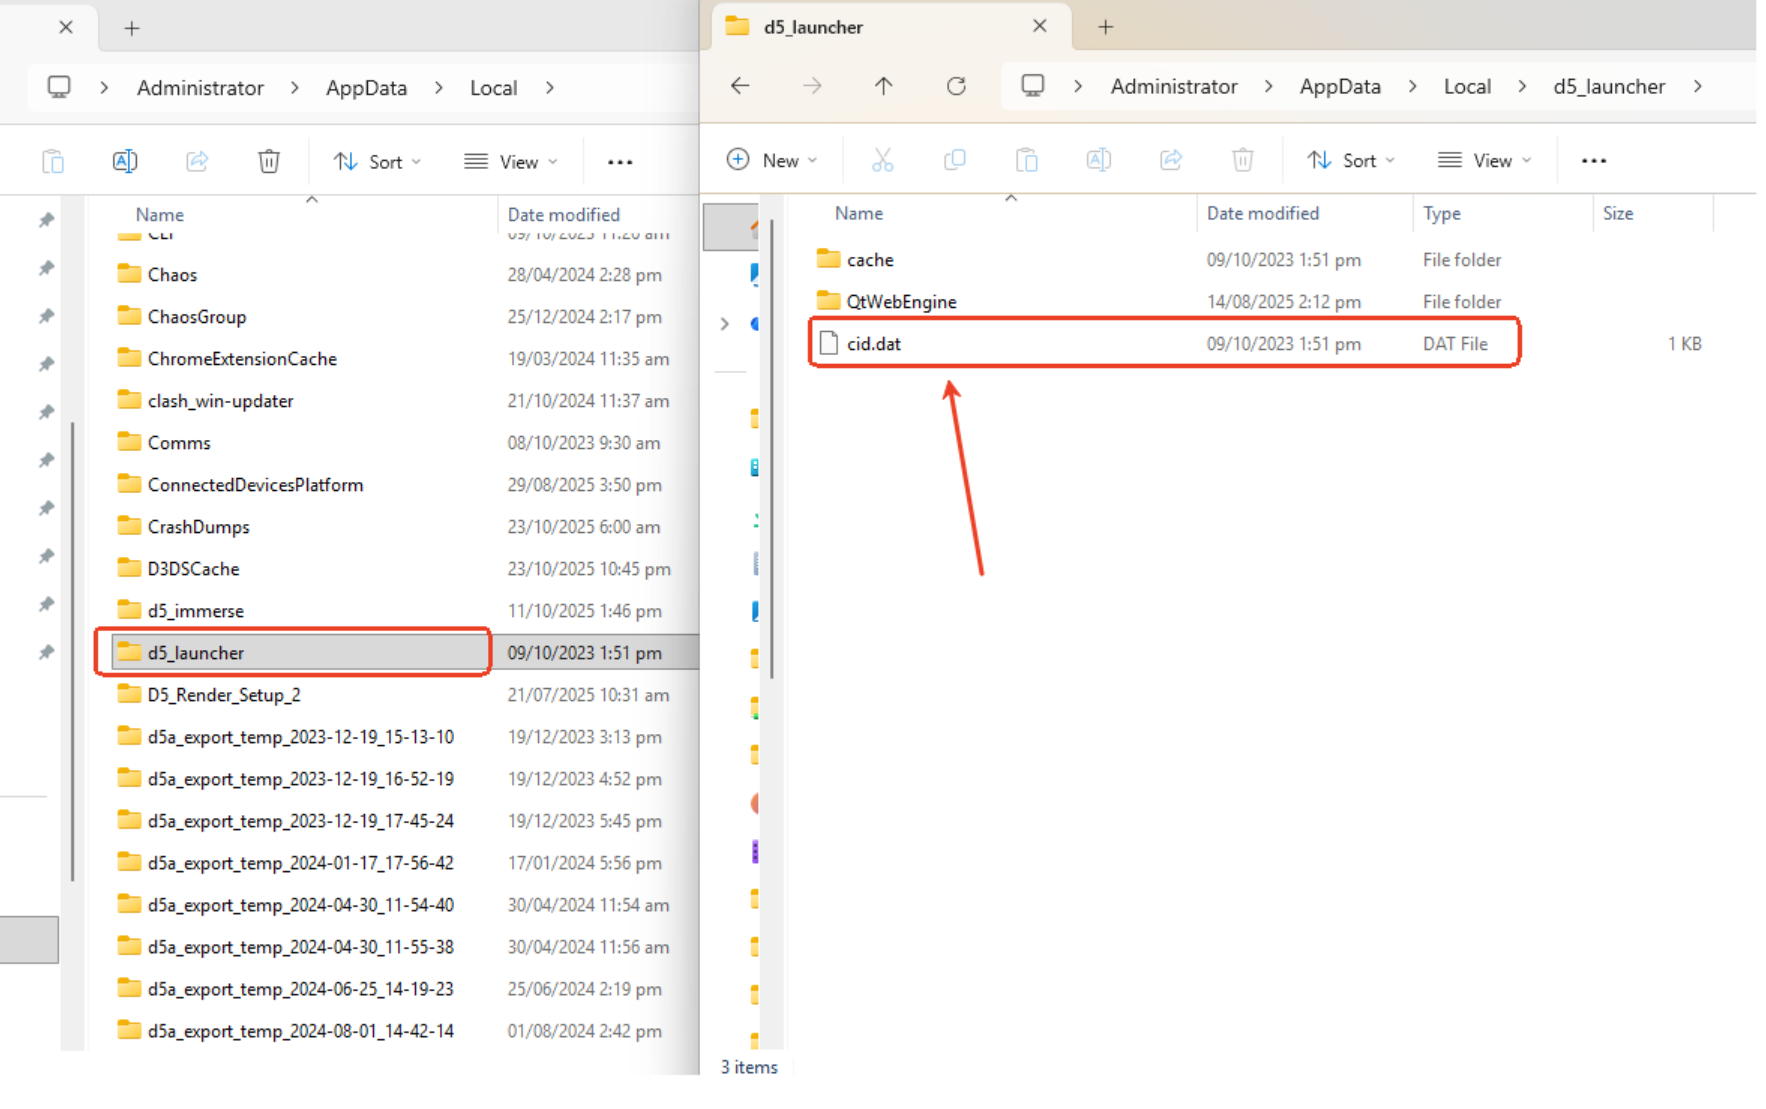Click the Share icon in right toolbar
Viewport: 1766px width, 1109px height.
tap(1170, 161)
